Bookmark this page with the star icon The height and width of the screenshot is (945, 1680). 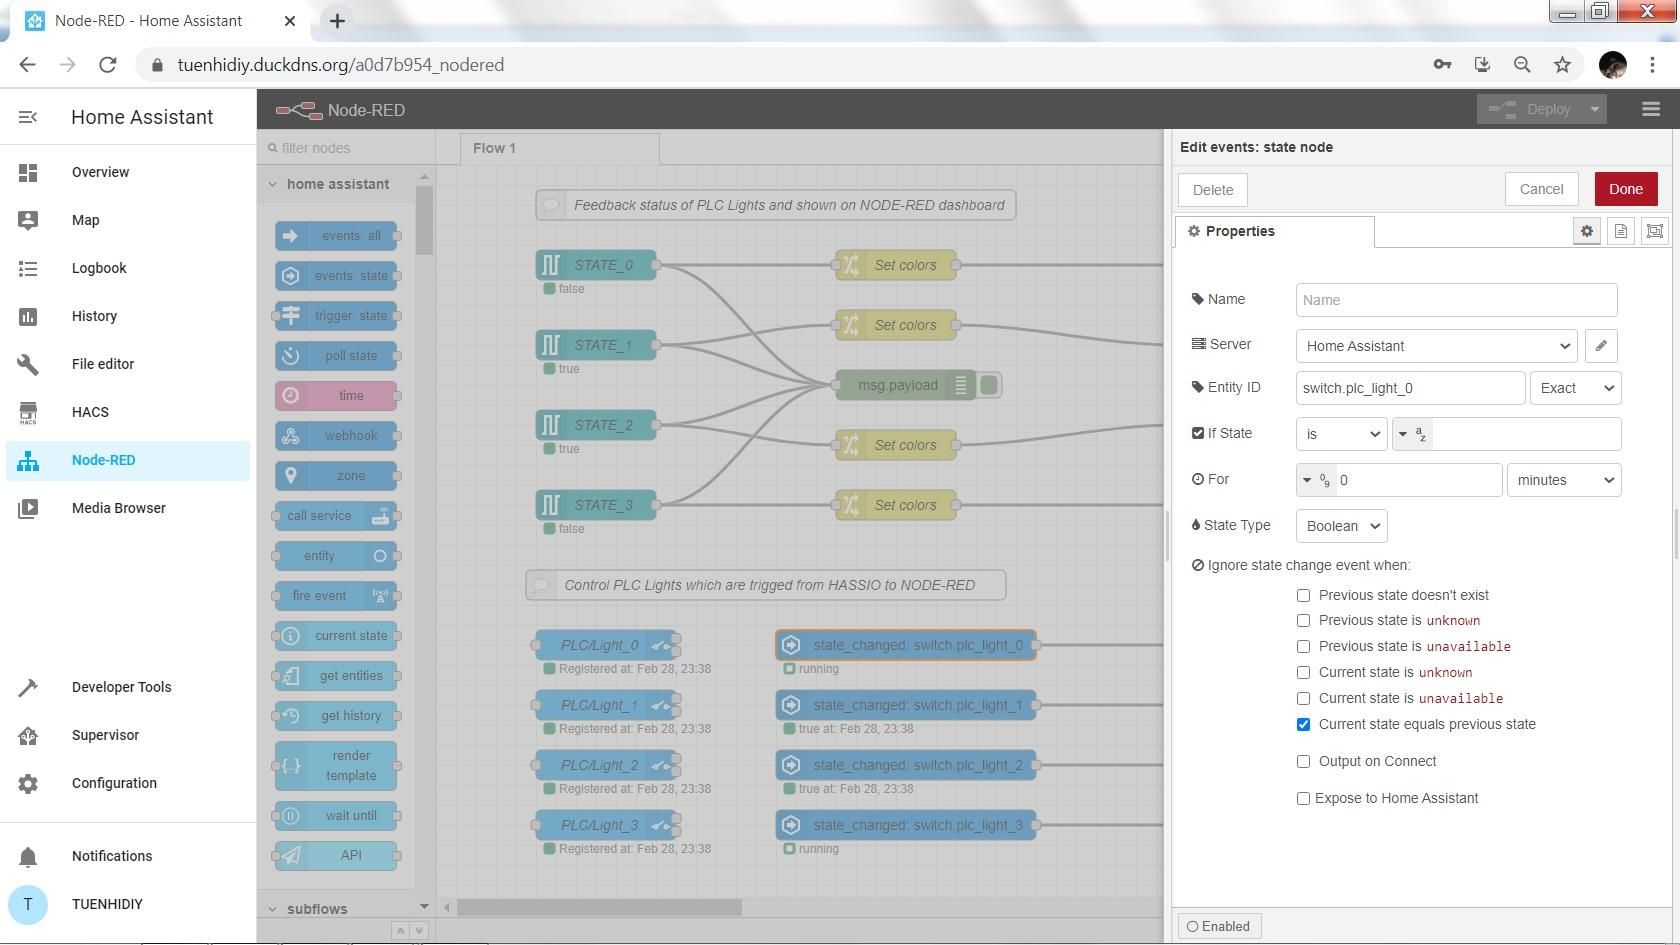(1562, 65)
